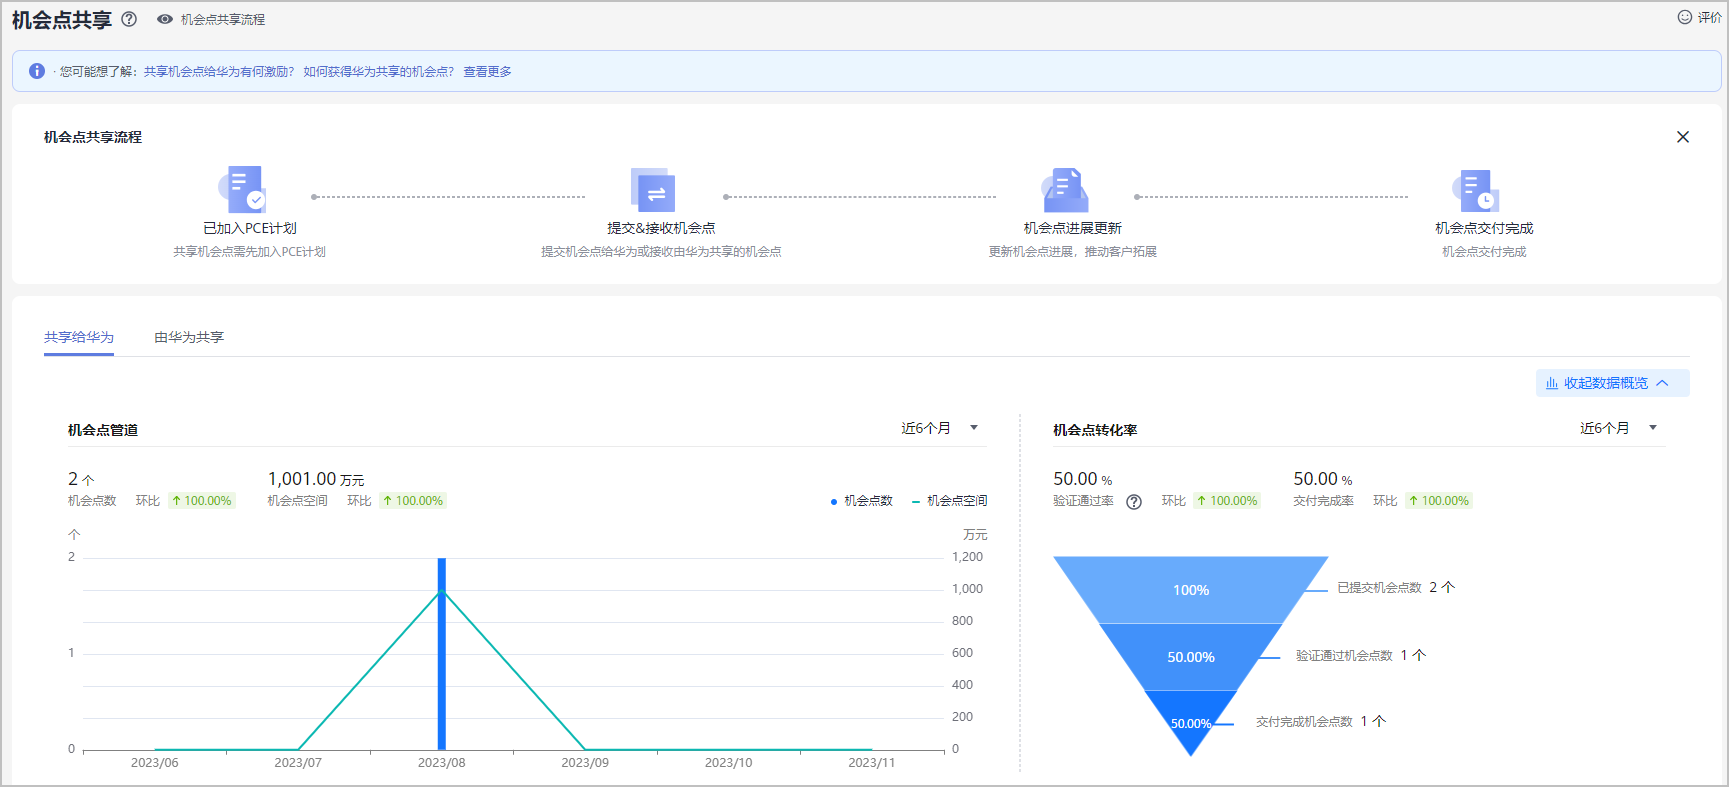1729x787 pixels.
Task: Toggle the 机会点空间 legend series
Action: click(949, 501)
